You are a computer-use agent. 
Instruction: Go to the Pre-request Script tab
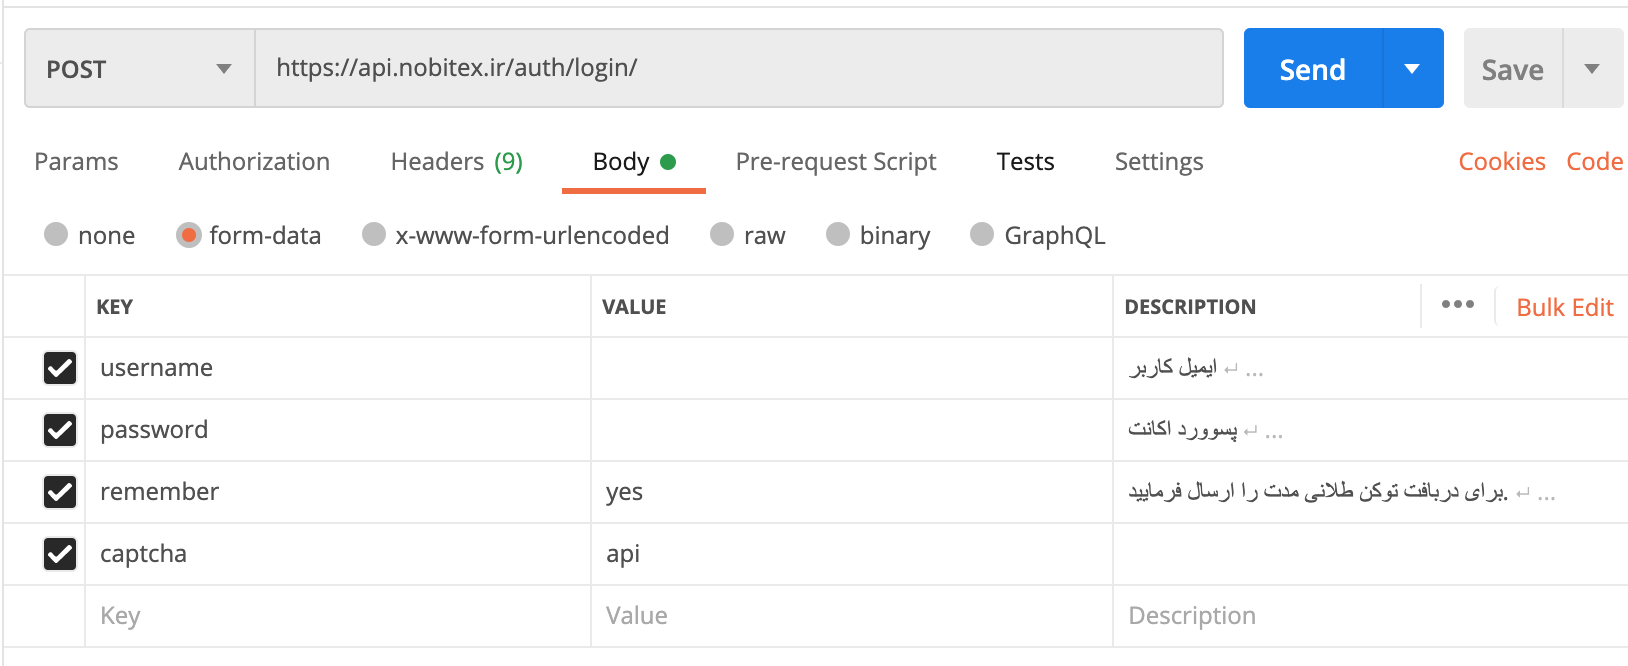click(835, 162)
